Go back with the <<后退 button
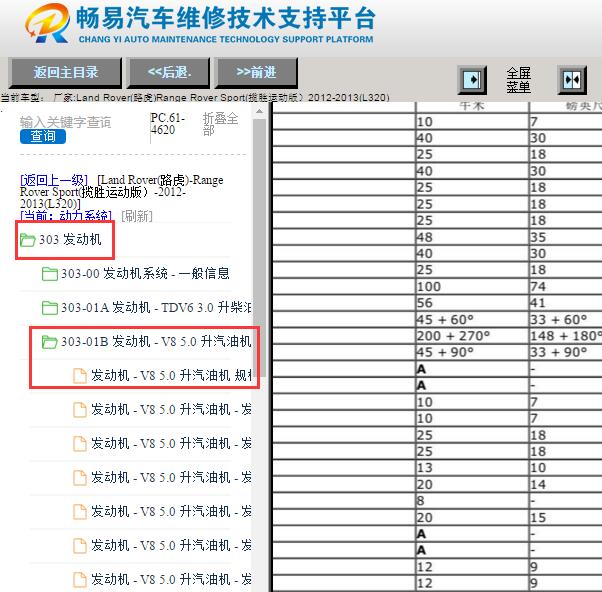This screenshot has height=592, width=602. (x=169, y=73)
